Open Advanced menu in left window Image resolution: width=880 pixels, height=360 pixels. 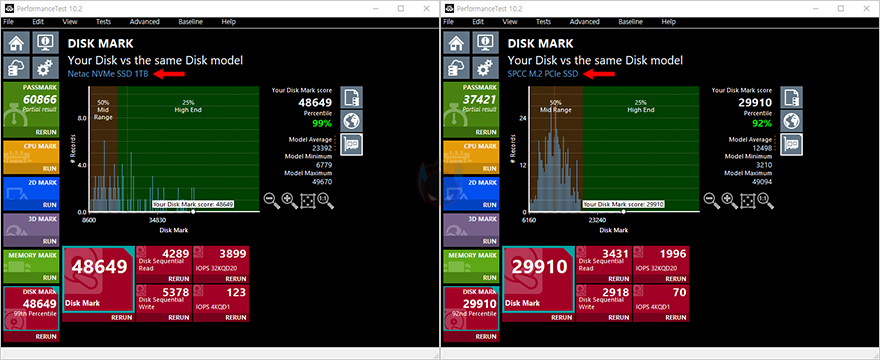coord(145,22)
